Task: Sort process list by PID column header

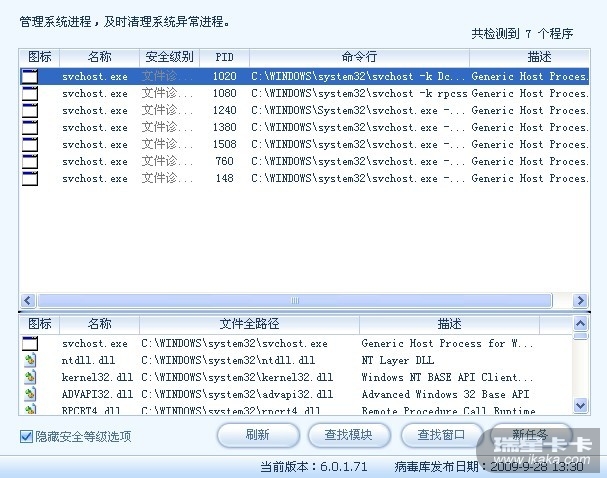Action: [225, 57]
